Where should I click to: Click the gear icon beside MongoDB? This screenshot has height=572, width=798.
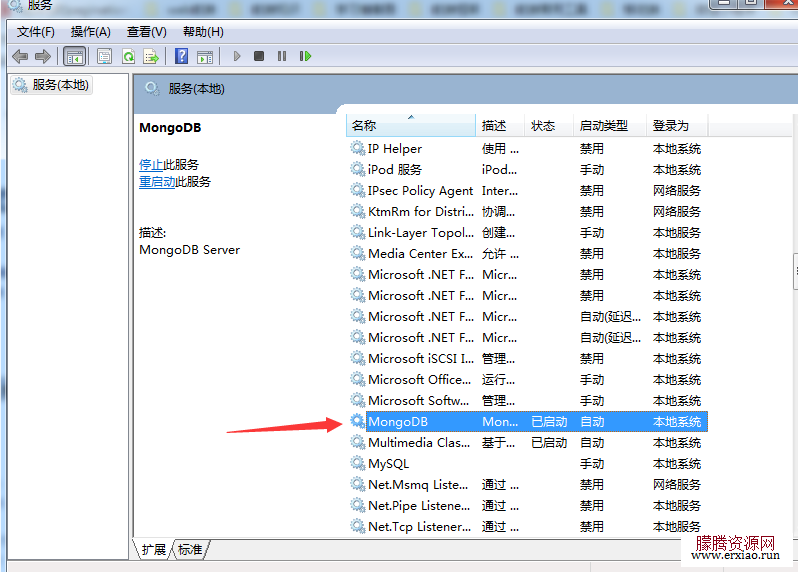pos(358,421)
